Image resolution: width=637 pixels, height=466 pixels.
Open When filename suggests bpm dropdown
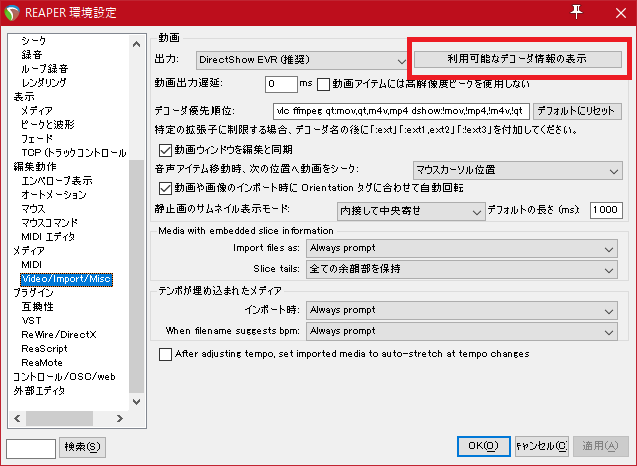click(x=462, y=332)
